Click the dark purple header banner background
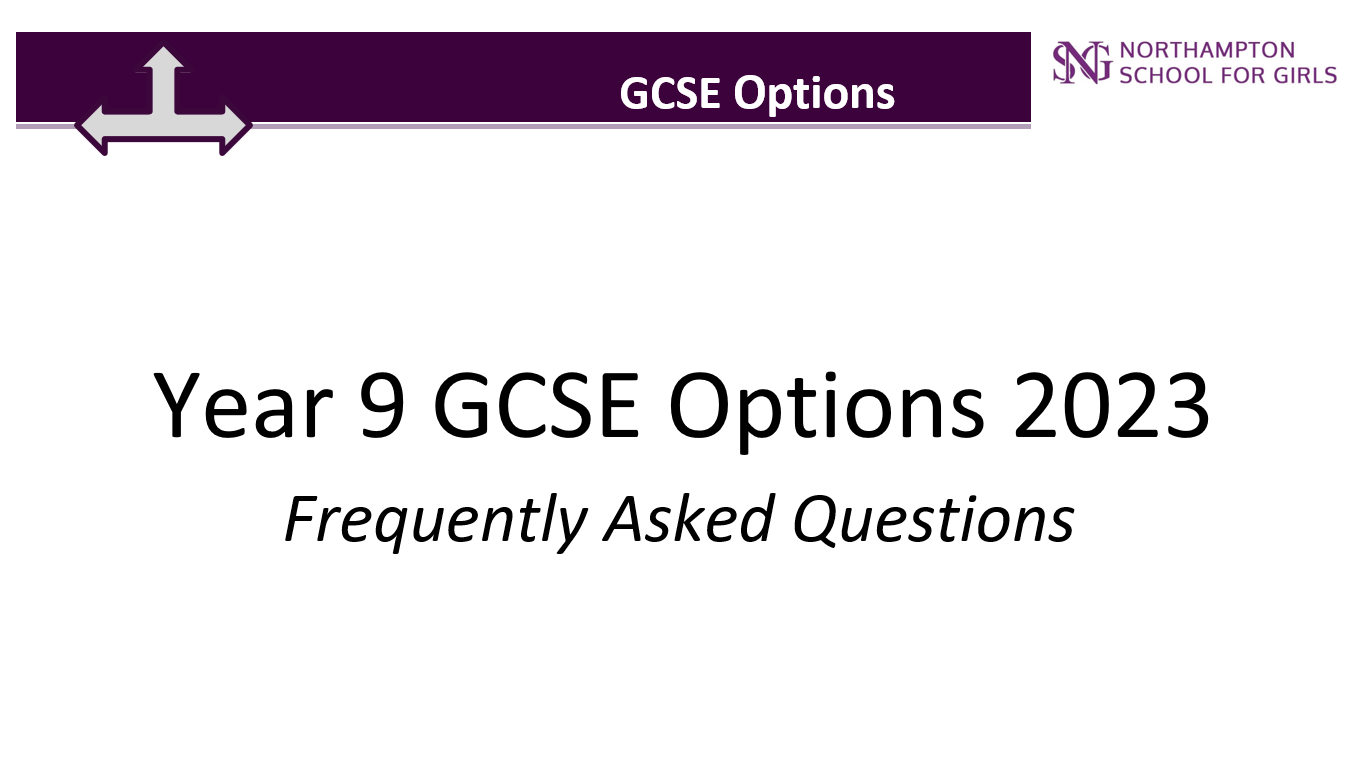This screenshot has height=763, width=1358. tap(523, 77)
